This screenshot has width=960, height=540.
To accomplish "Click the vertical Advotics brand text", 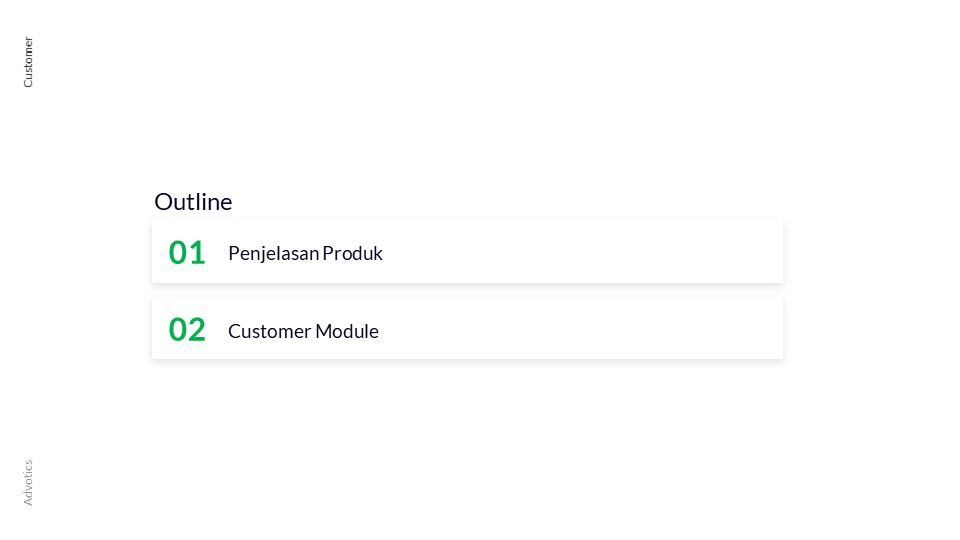I will pos(28,482).
